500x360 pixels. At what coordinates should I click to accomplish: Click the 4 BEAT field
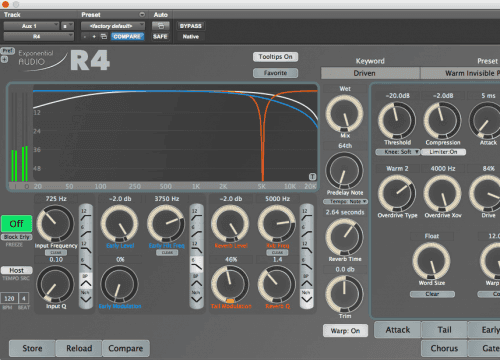24,299
